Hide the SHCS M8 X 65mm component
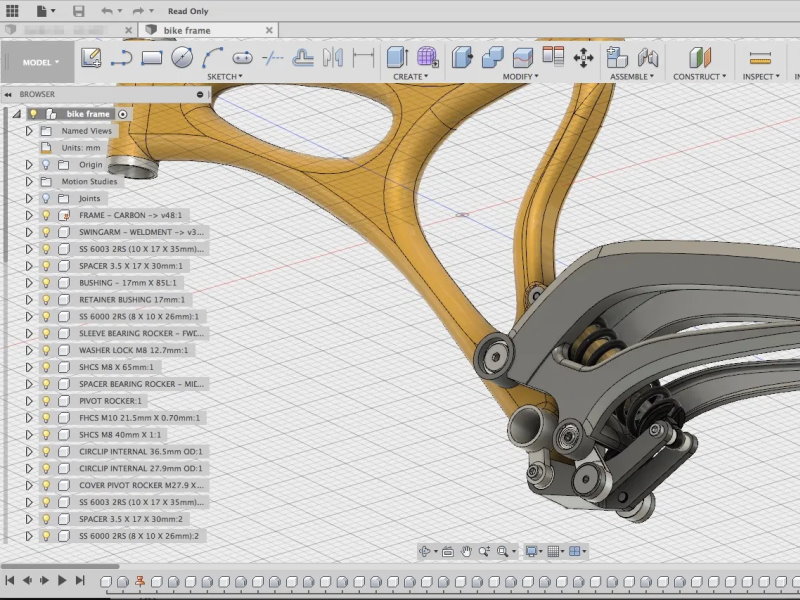 pos(46,367)
